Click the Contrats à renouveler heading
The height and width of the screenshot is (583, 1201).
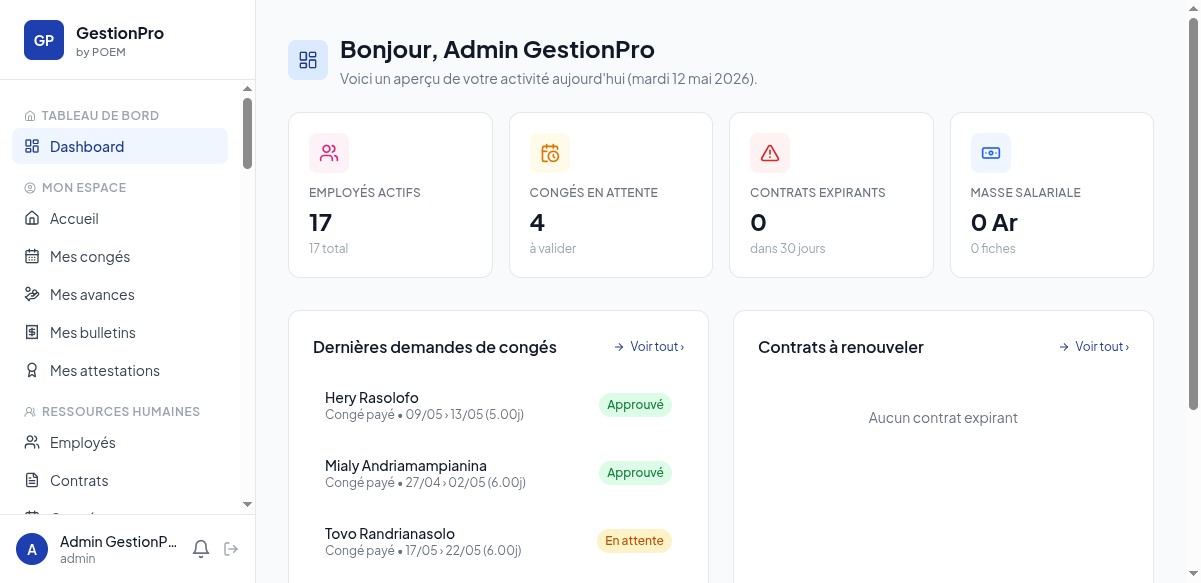click(841, 347)
